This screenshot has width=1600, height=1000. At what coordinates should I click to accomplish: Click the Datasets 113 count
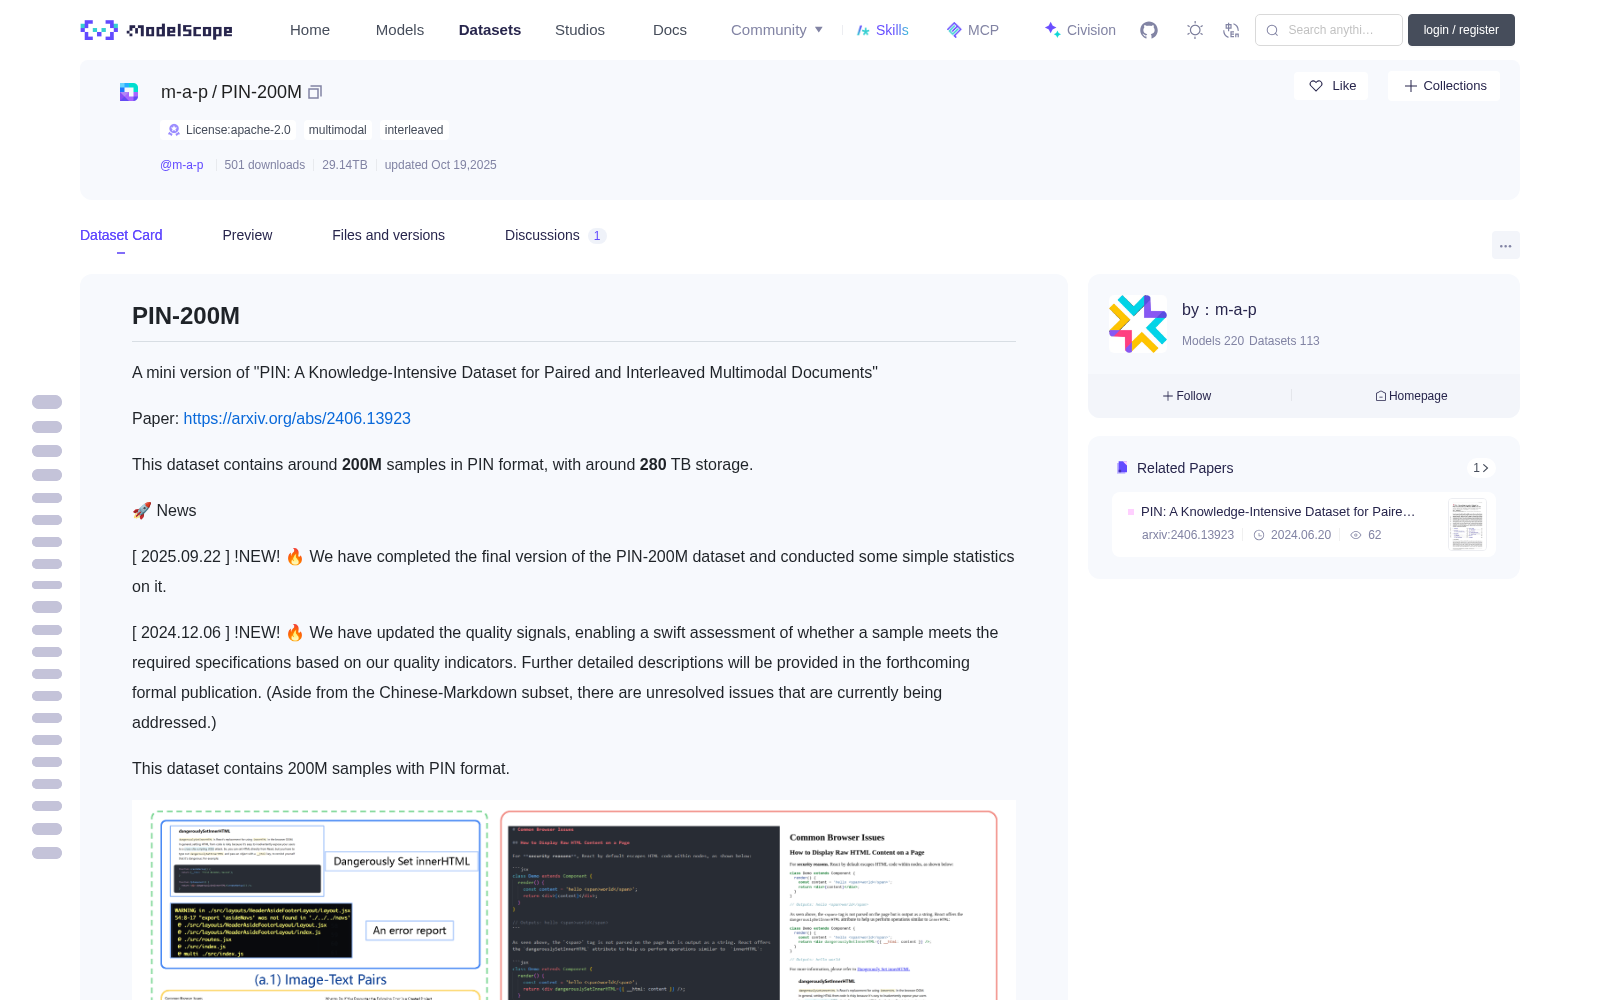pyautogui.click(x=1284, y=341)
